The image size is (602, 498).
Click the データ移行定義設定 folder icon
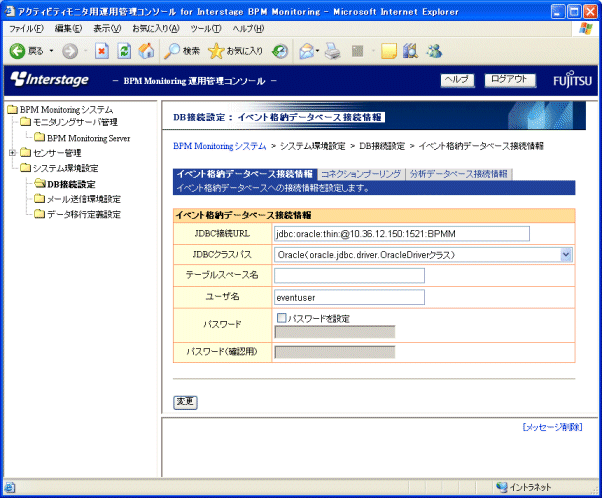point(40,214)
